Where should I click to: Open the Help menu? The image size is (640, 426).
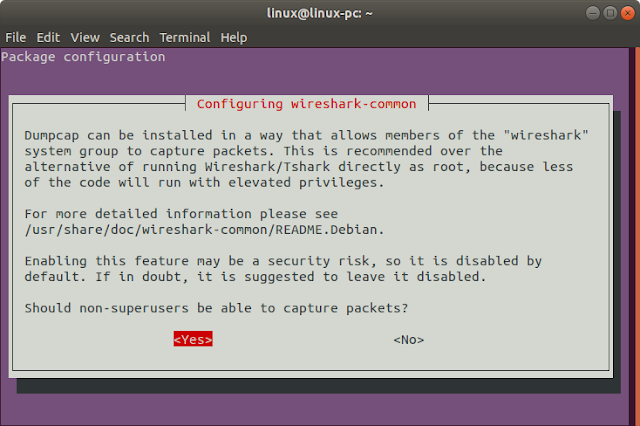coord(234,38)
